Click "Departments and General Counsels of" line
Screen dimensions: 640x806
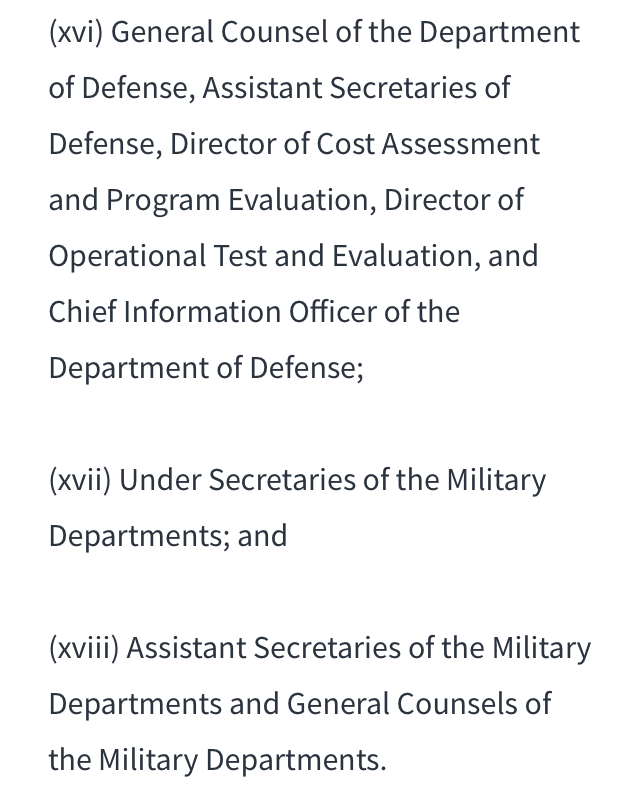(300, 704)
